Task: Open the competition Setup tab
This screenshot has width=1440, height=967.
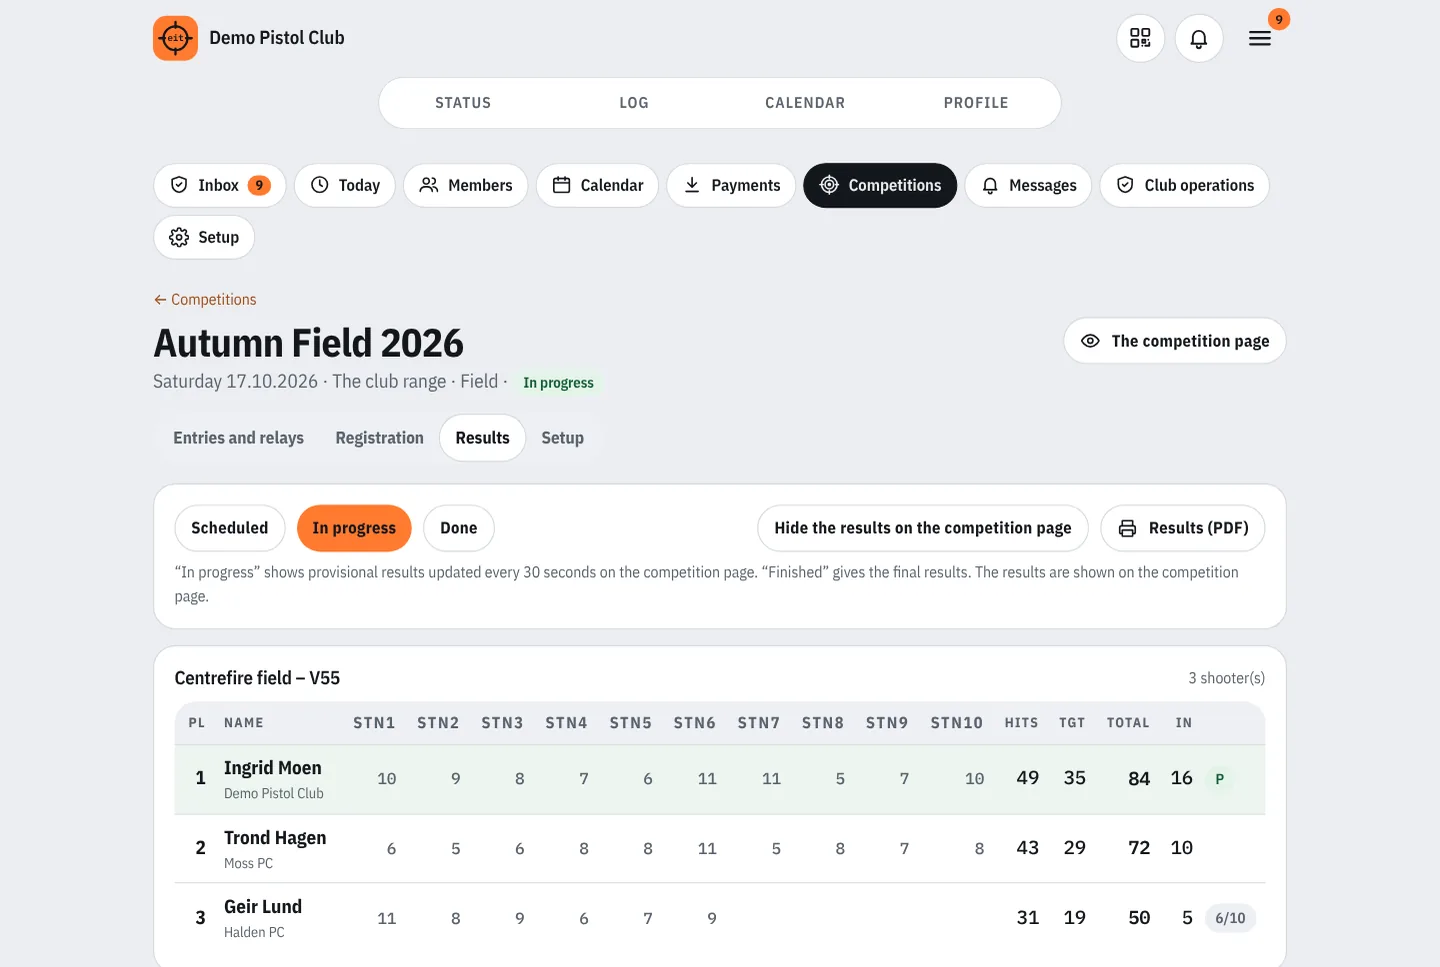Action: click(x=562, y=438)
